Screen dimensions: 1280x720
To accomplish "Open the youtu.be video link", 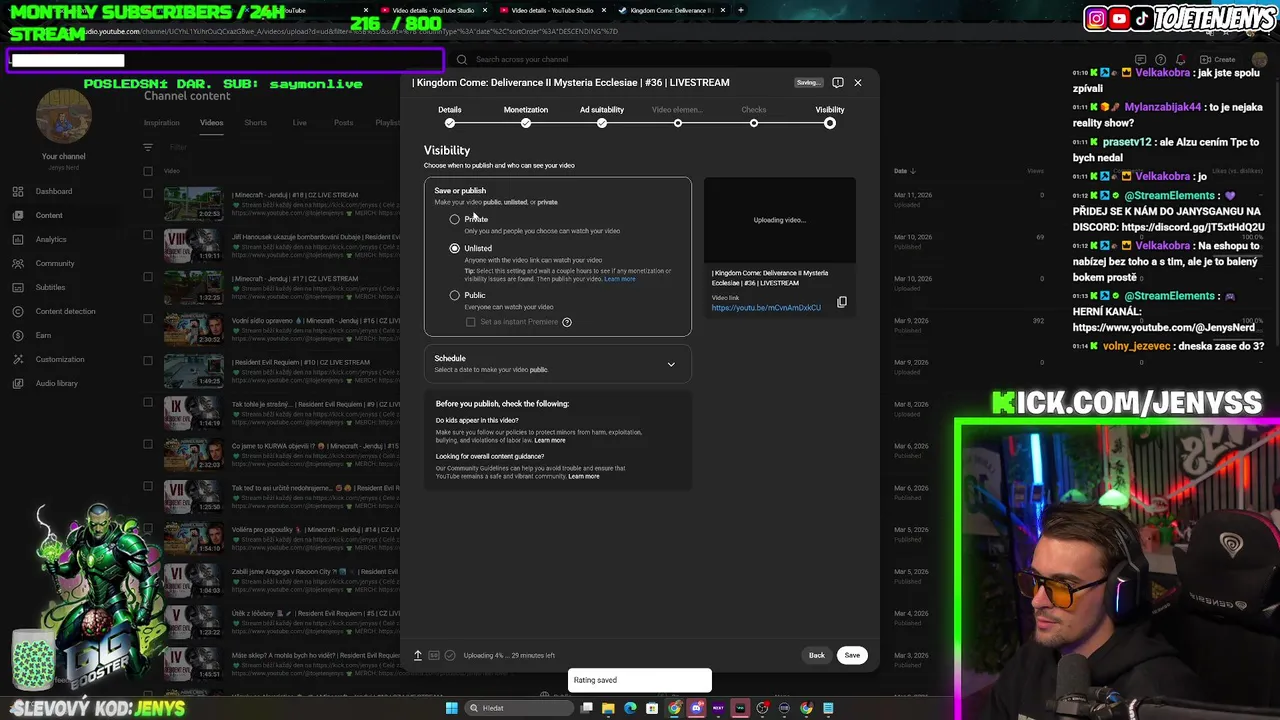I will tap(766, 308).
